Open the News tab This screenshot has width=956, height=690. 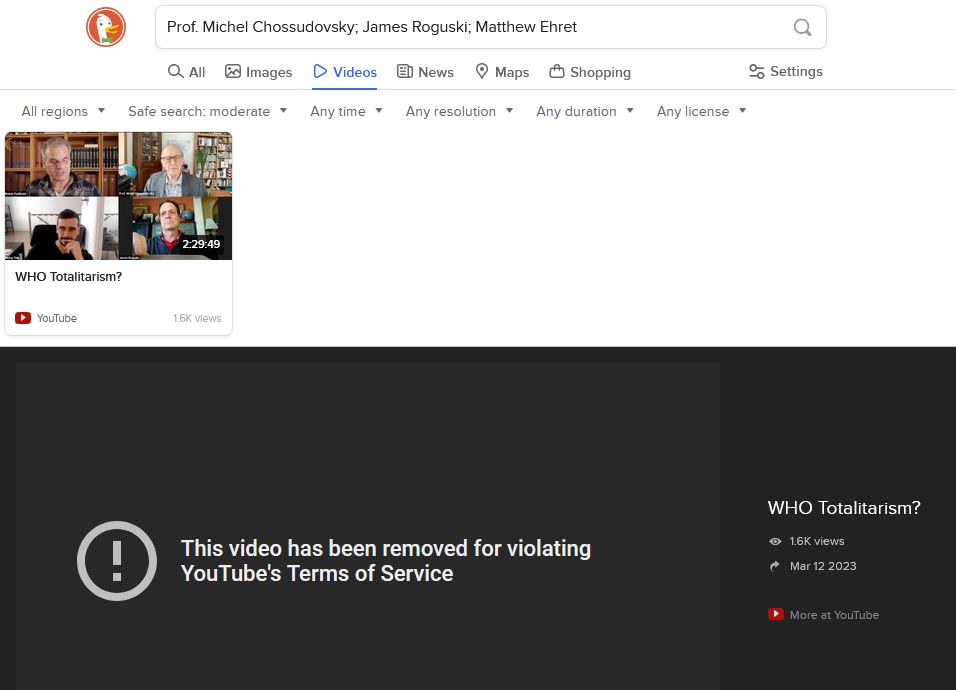pos(425,72)
